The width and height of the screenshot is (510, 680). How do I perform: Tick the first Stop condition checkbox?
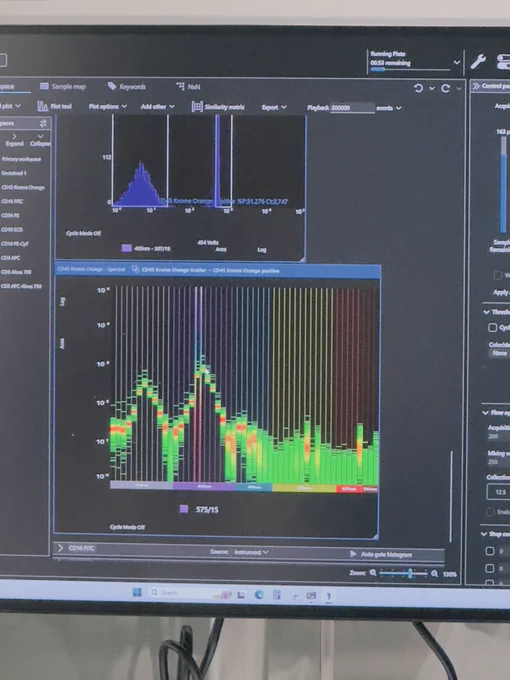click(x=490, y=551)
